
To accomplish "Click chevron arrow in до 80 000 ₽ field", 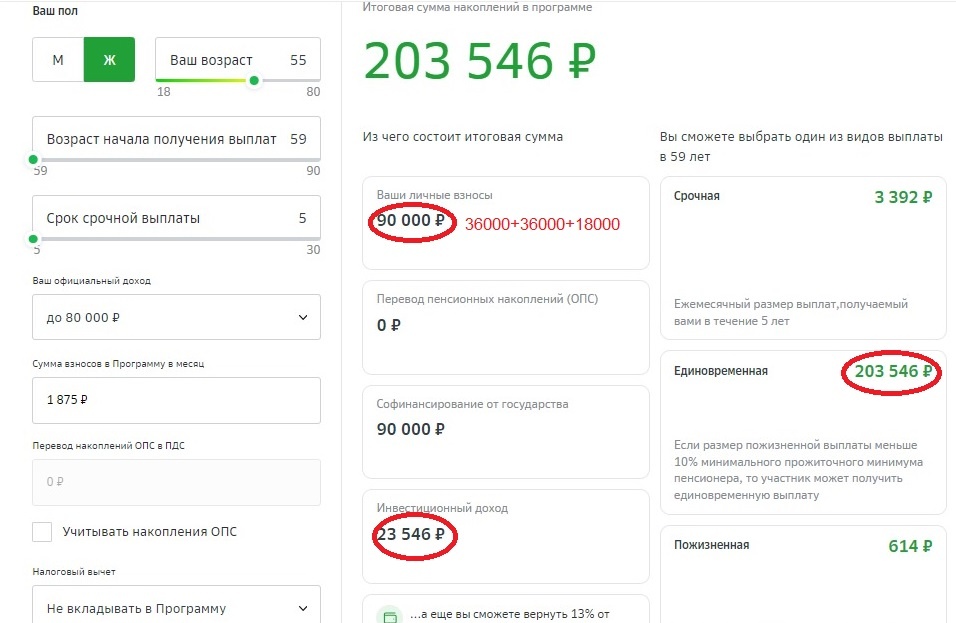I will pos(303,317).
